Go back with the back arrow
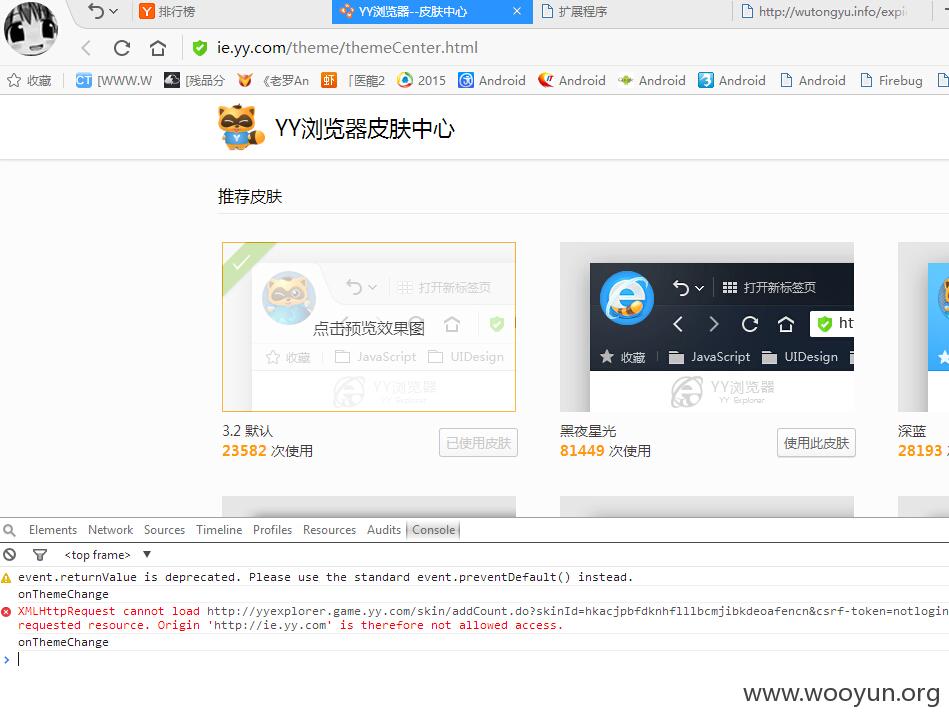The width and height of the screenshot is (949, 722). 87,48
